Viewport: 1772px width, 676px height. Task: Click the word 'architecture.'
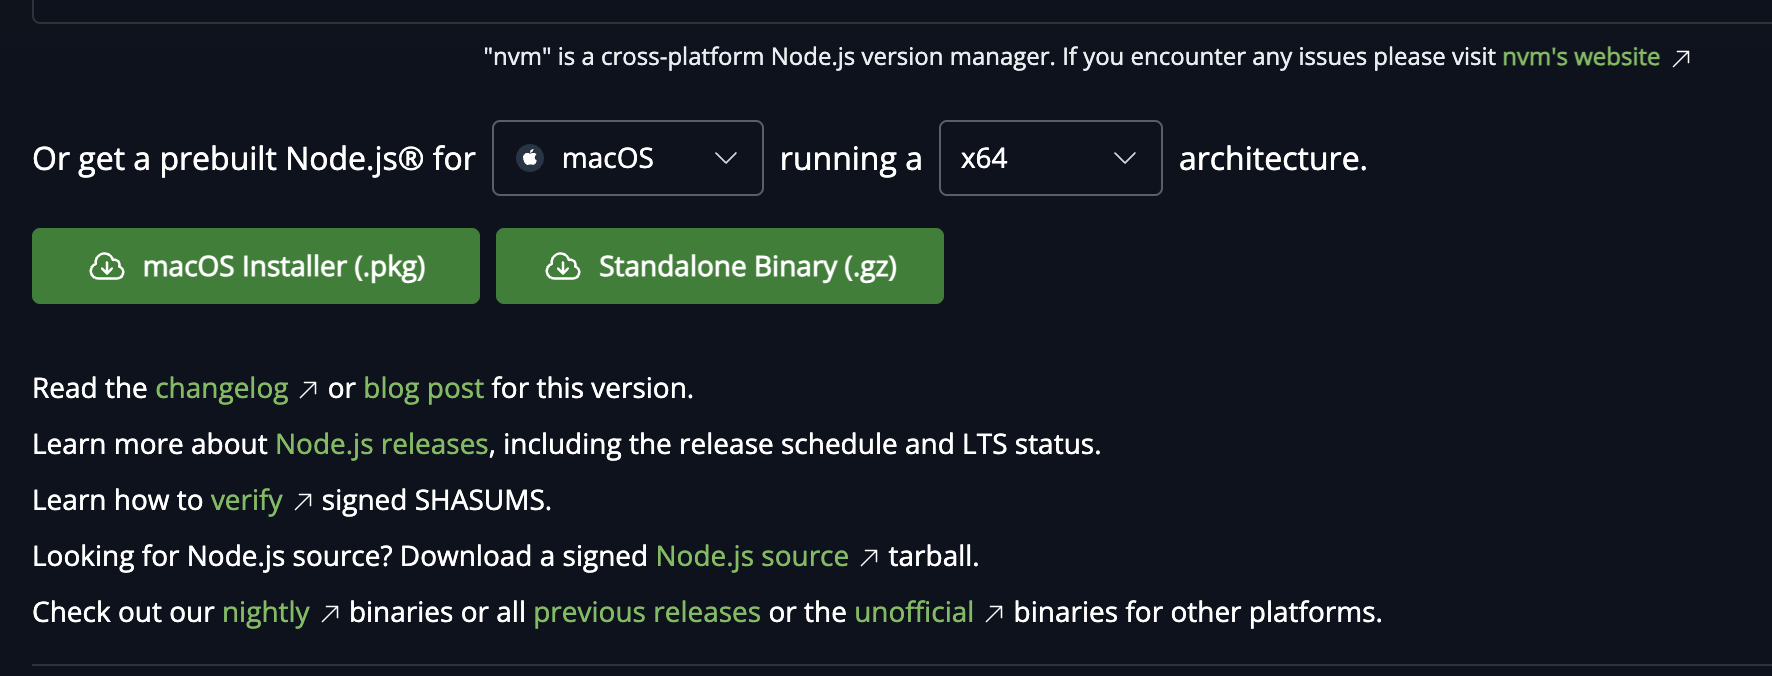coord(1273,158)
